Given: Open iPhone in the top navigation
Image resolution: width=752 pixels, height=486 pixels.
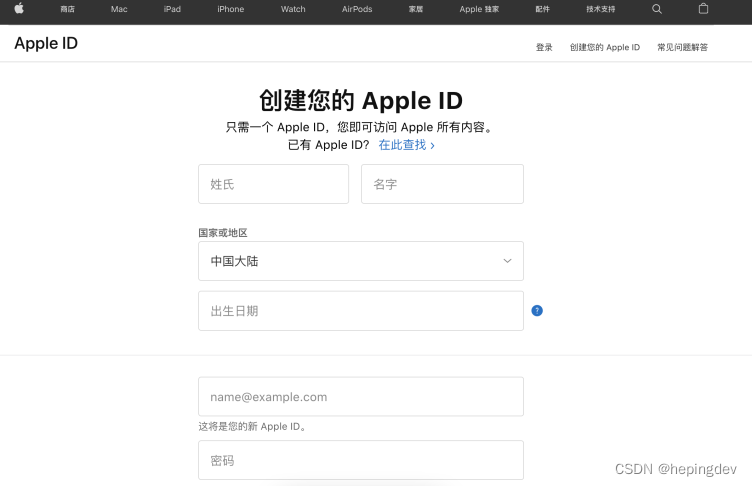Looking at the screenshot, I should click(x=231, y=9).
